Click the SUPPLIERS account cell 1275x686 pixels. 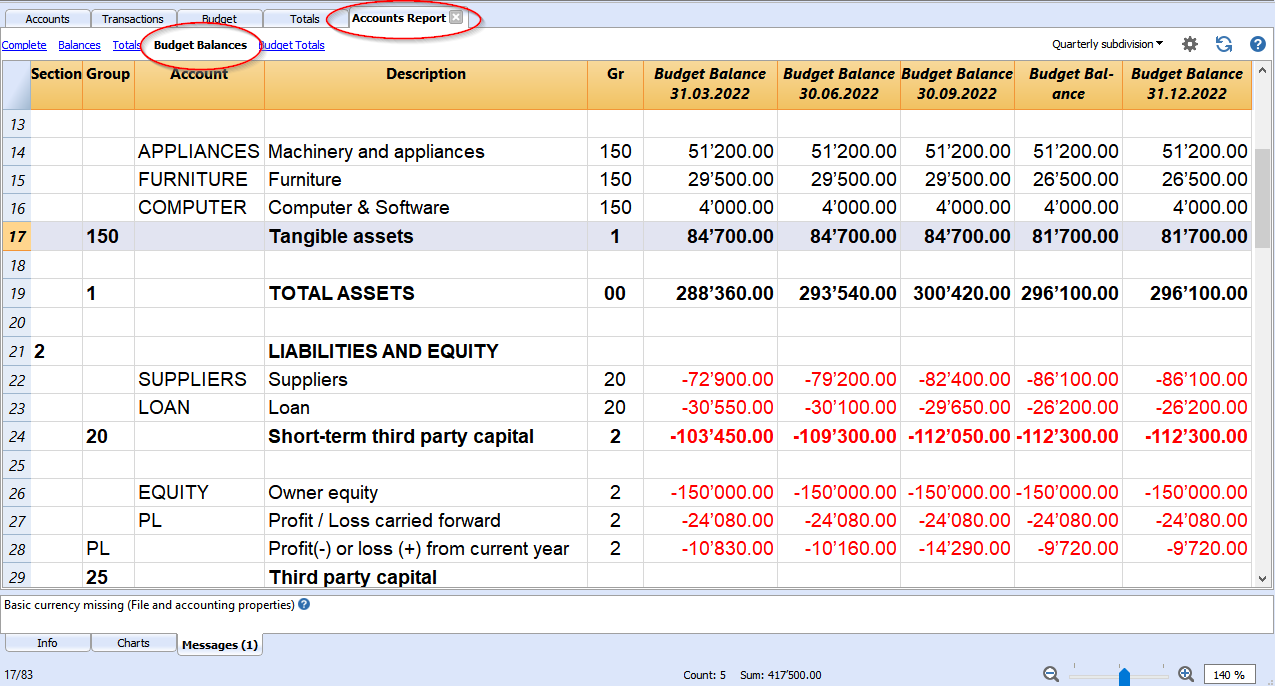tap(199, 380)
